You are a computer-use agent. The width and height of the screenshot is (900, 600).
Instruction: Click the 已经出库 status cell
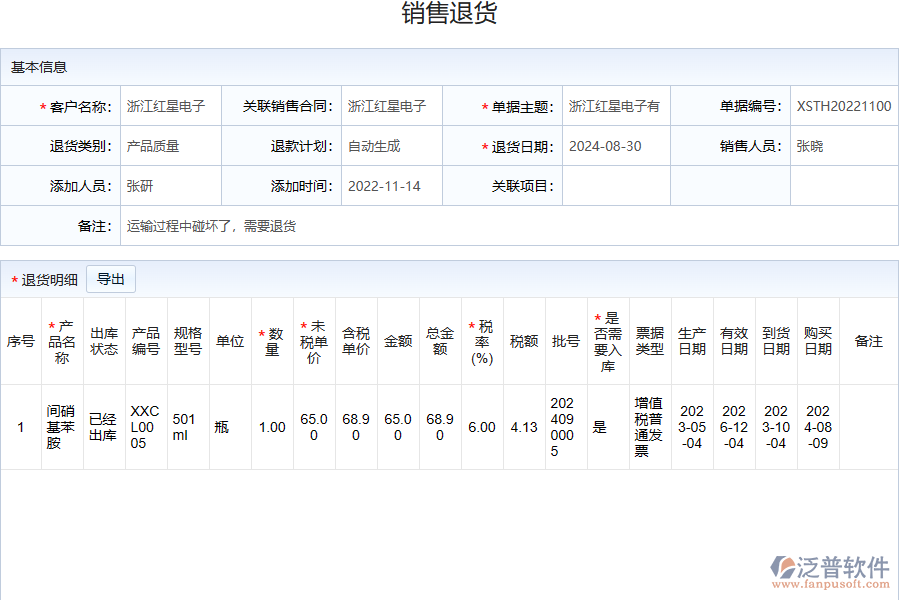(102, 427)
